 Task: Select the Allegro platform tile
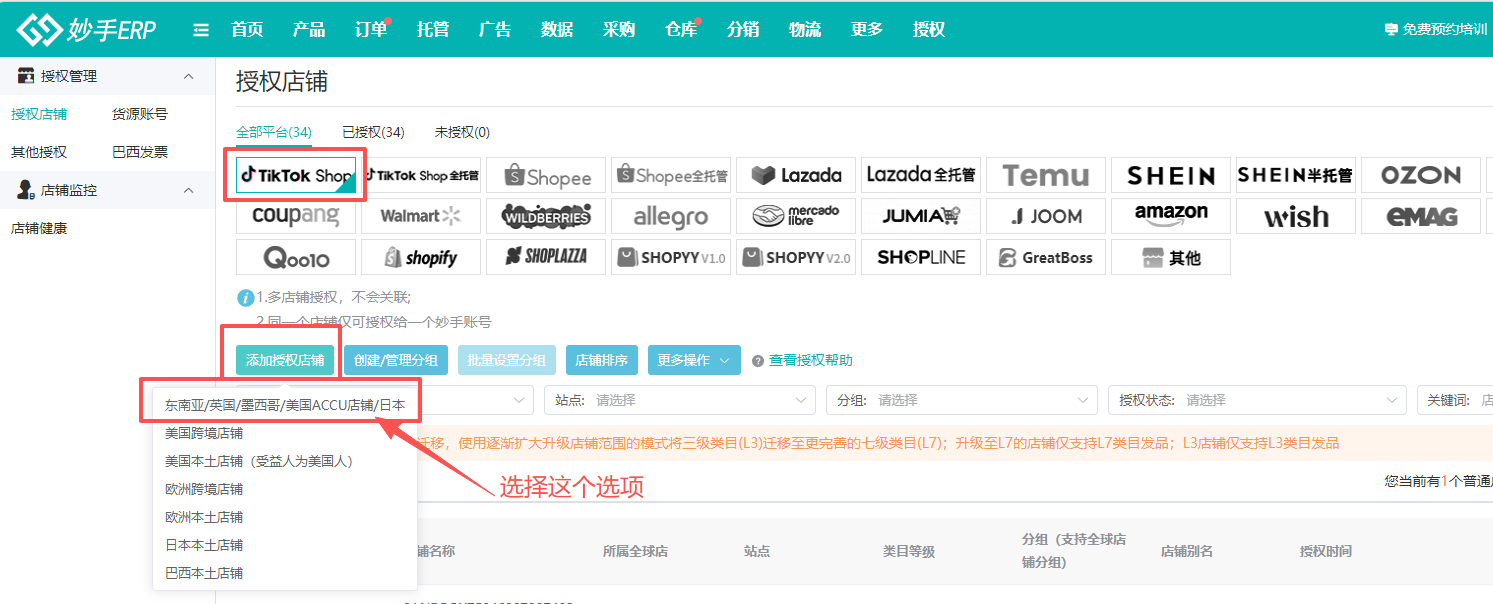[x=671, y=216]
